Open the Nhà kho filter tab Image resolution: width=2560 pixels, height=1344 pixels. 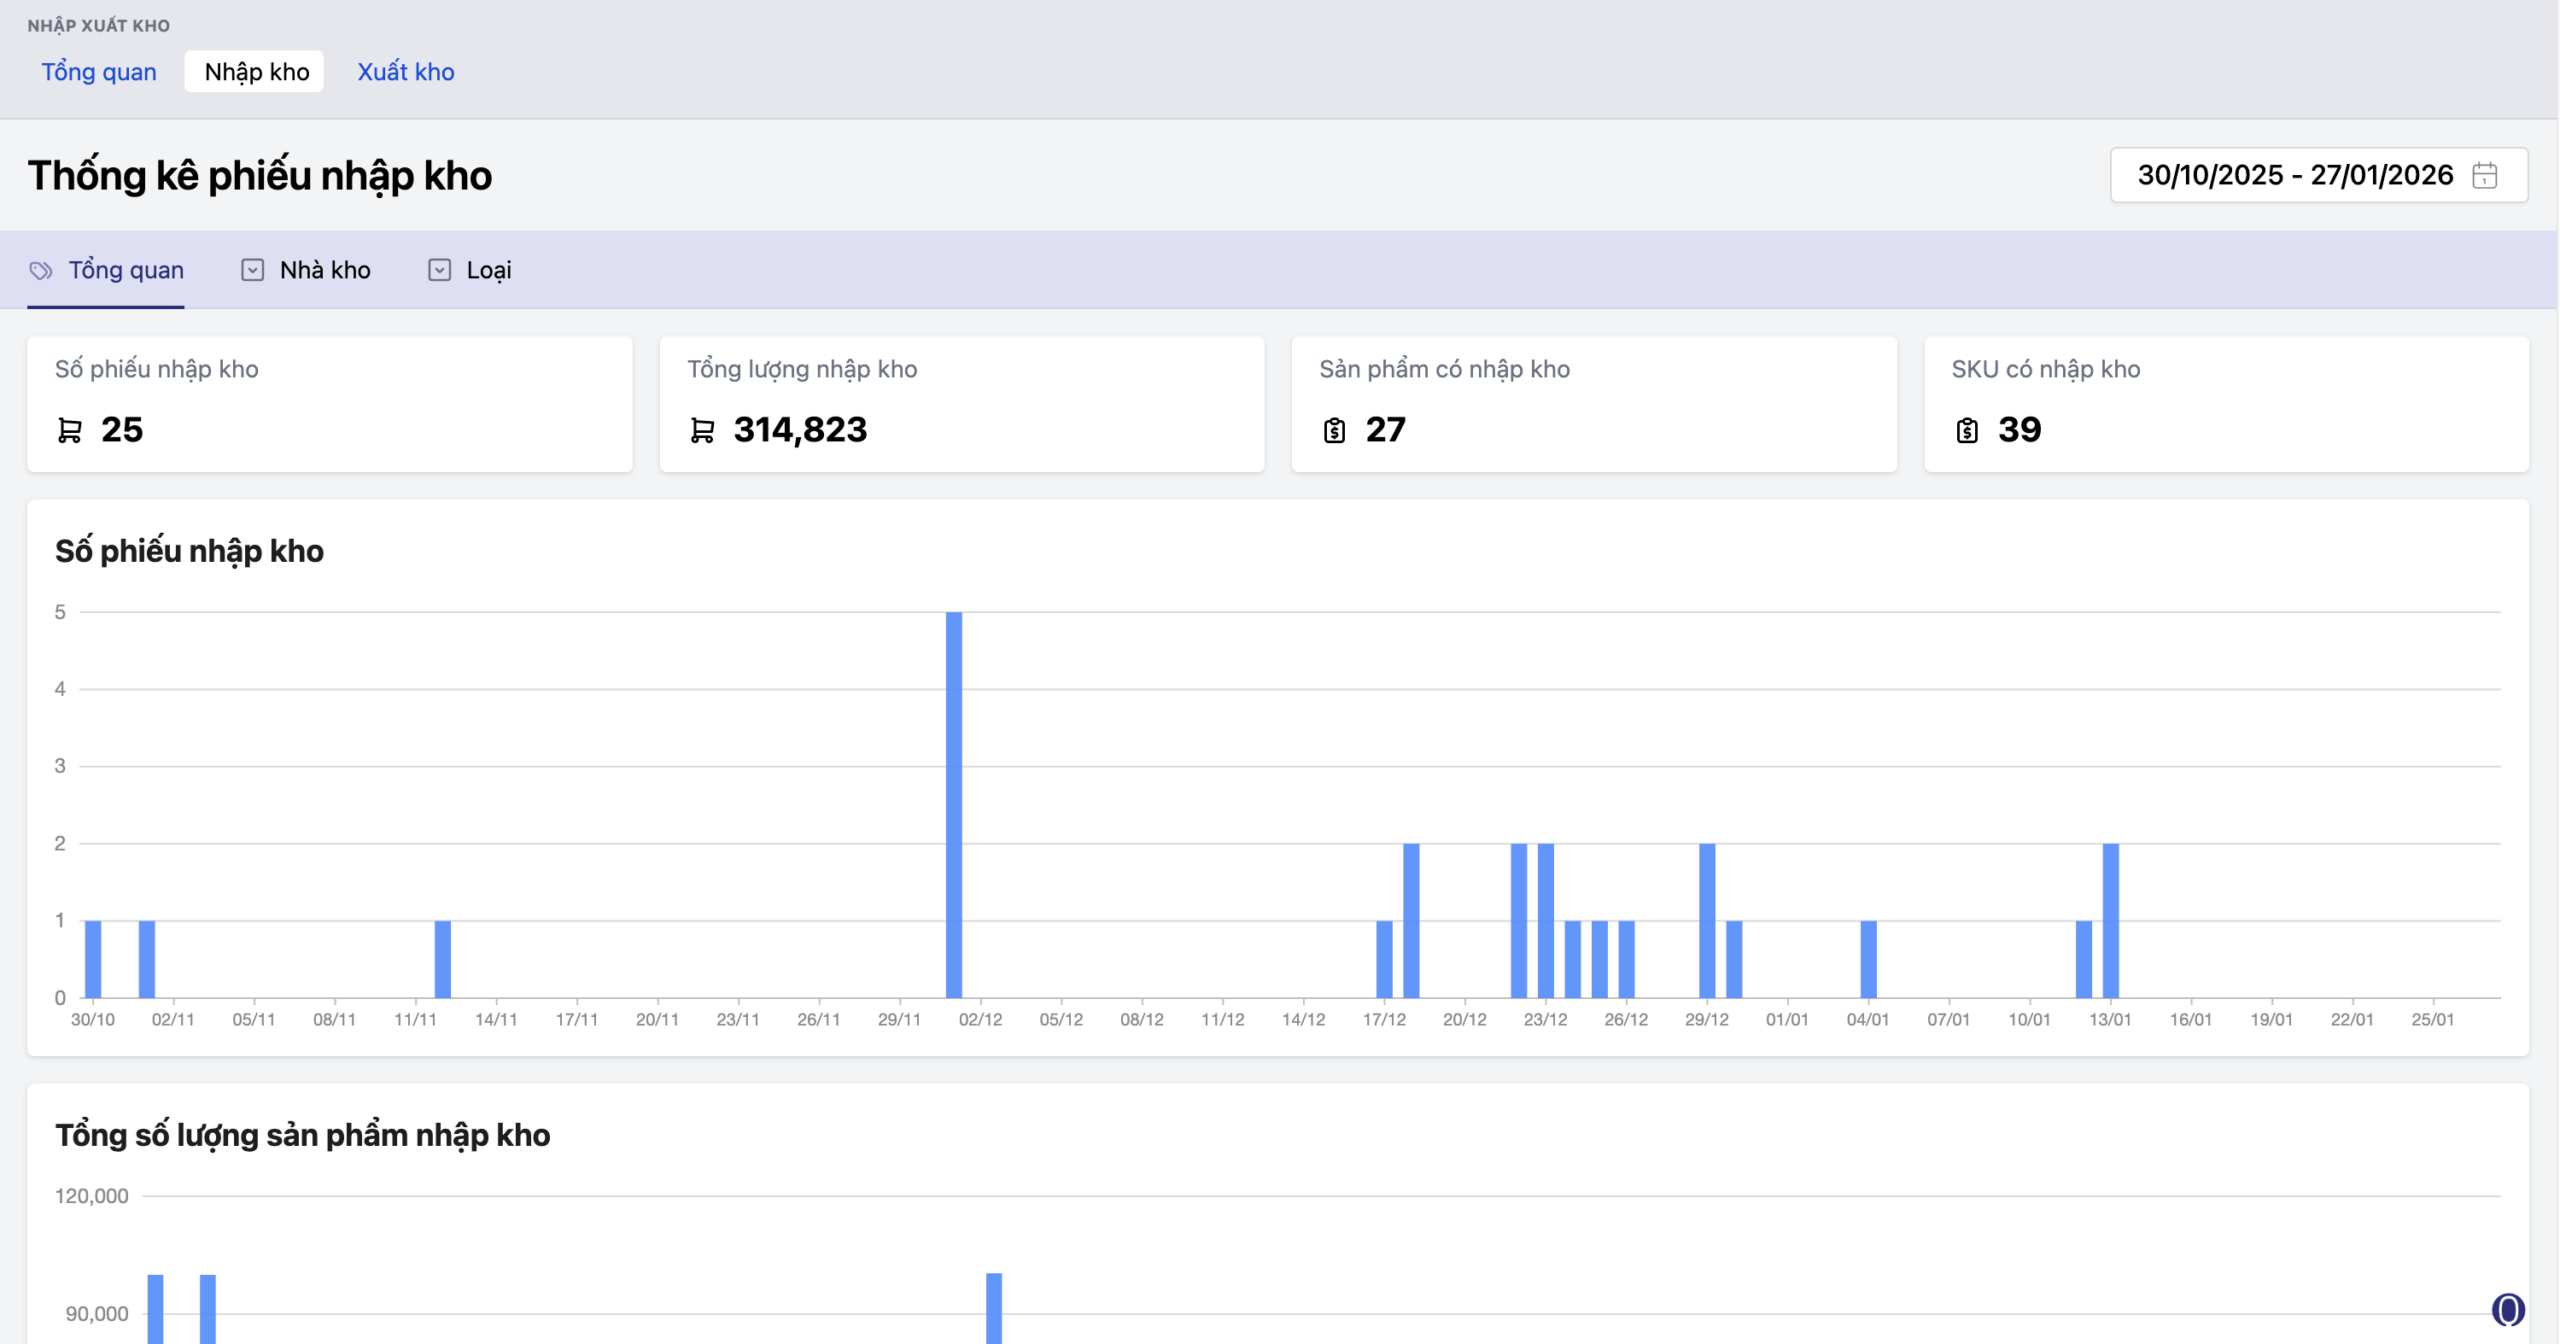(324, 270)
